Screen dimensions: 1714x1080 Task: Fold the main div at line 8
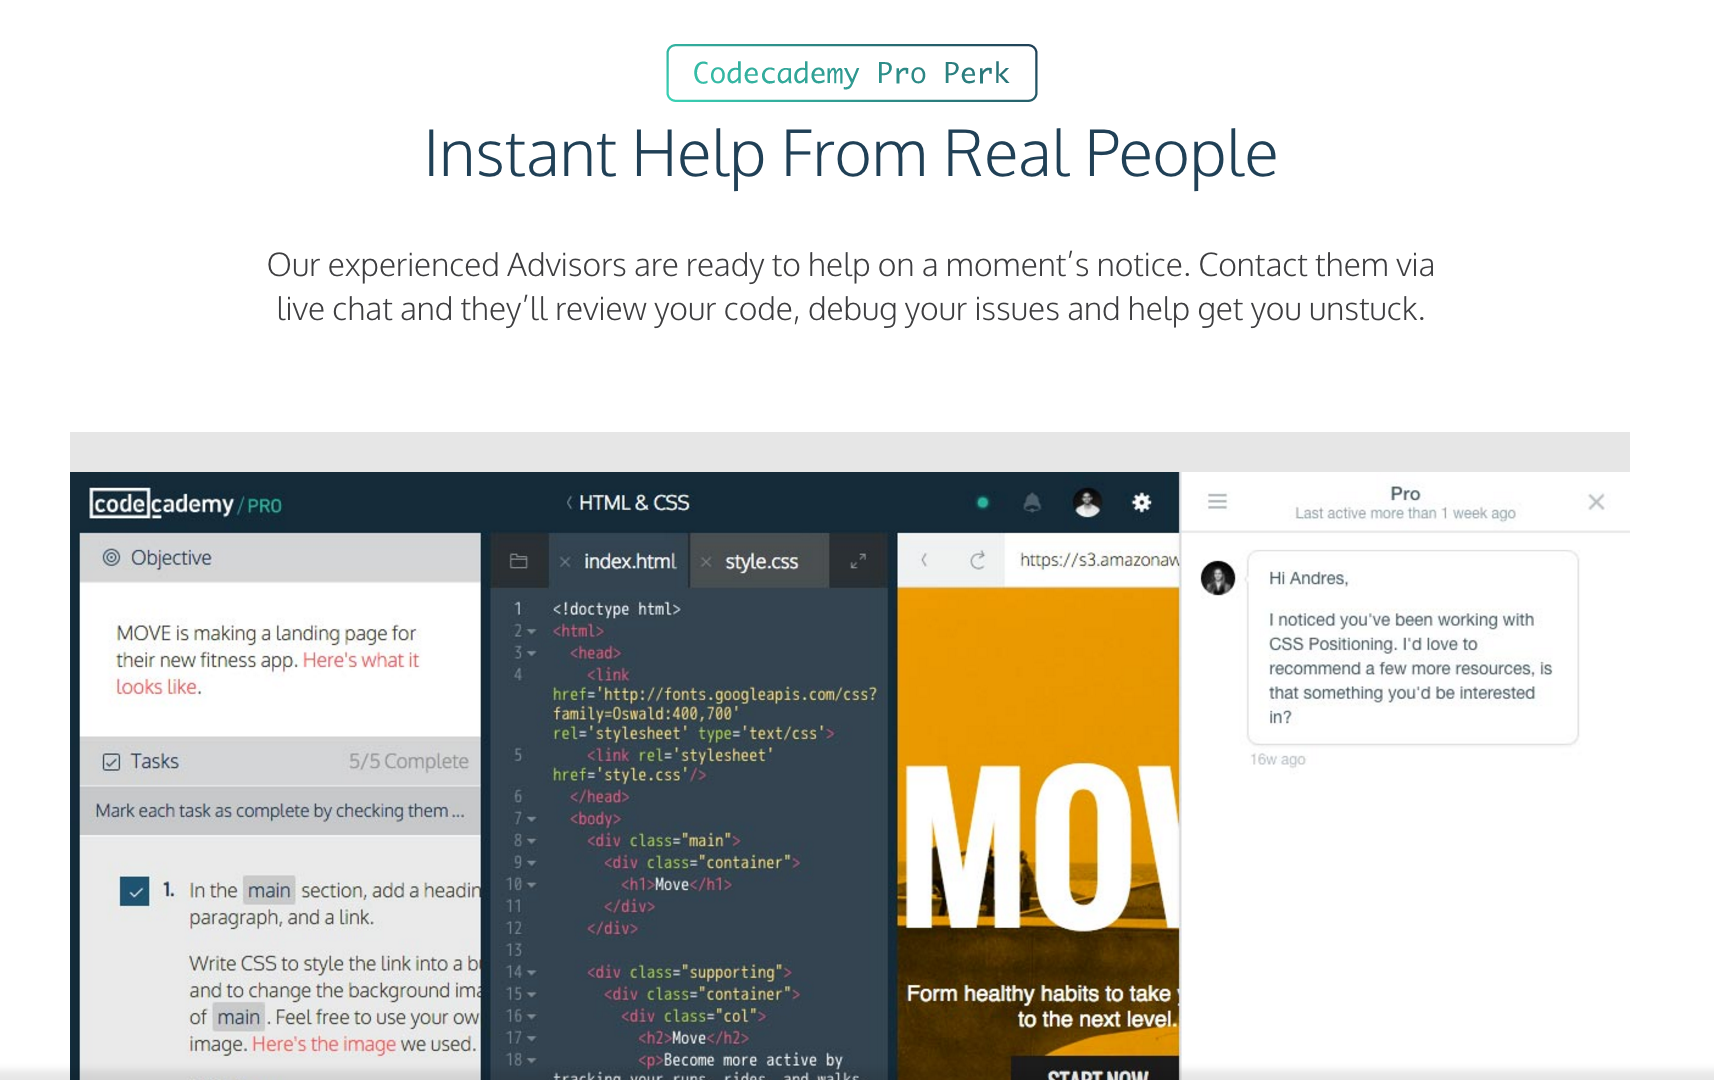[531, 842]
